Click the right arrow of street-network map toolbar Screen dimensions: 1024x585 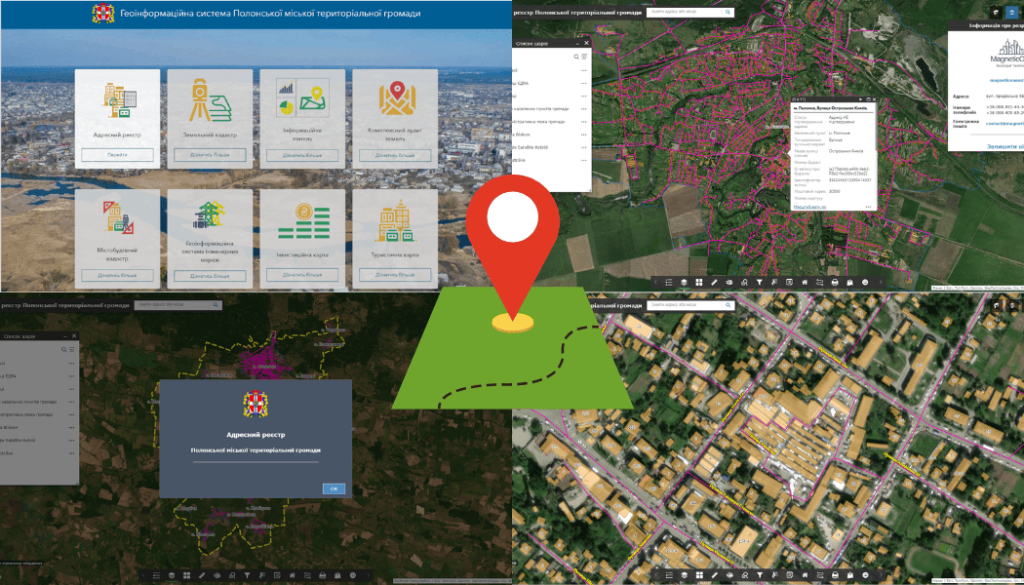[880, 282]
